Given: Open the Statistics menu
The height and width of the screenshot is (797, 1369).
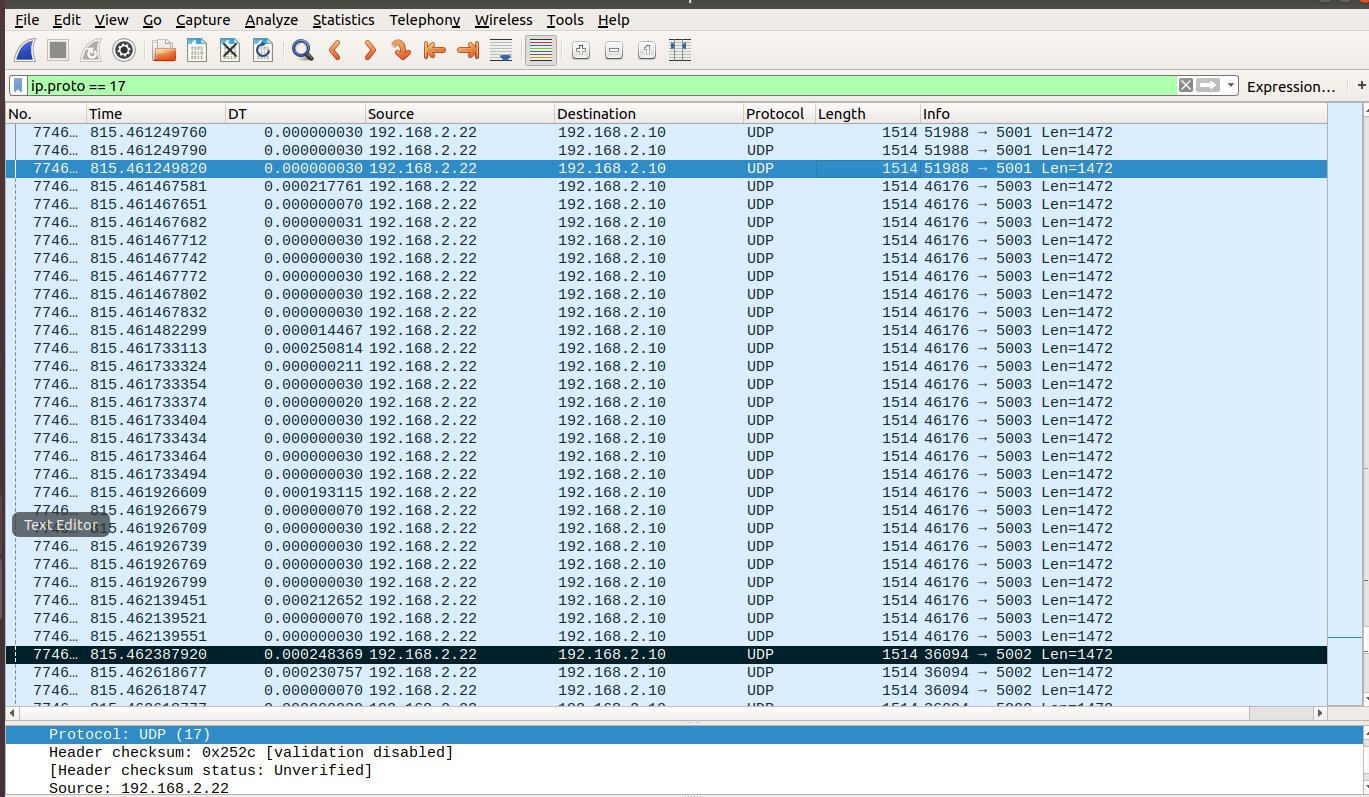Looking at the screenshot, I should pos(343,20).
